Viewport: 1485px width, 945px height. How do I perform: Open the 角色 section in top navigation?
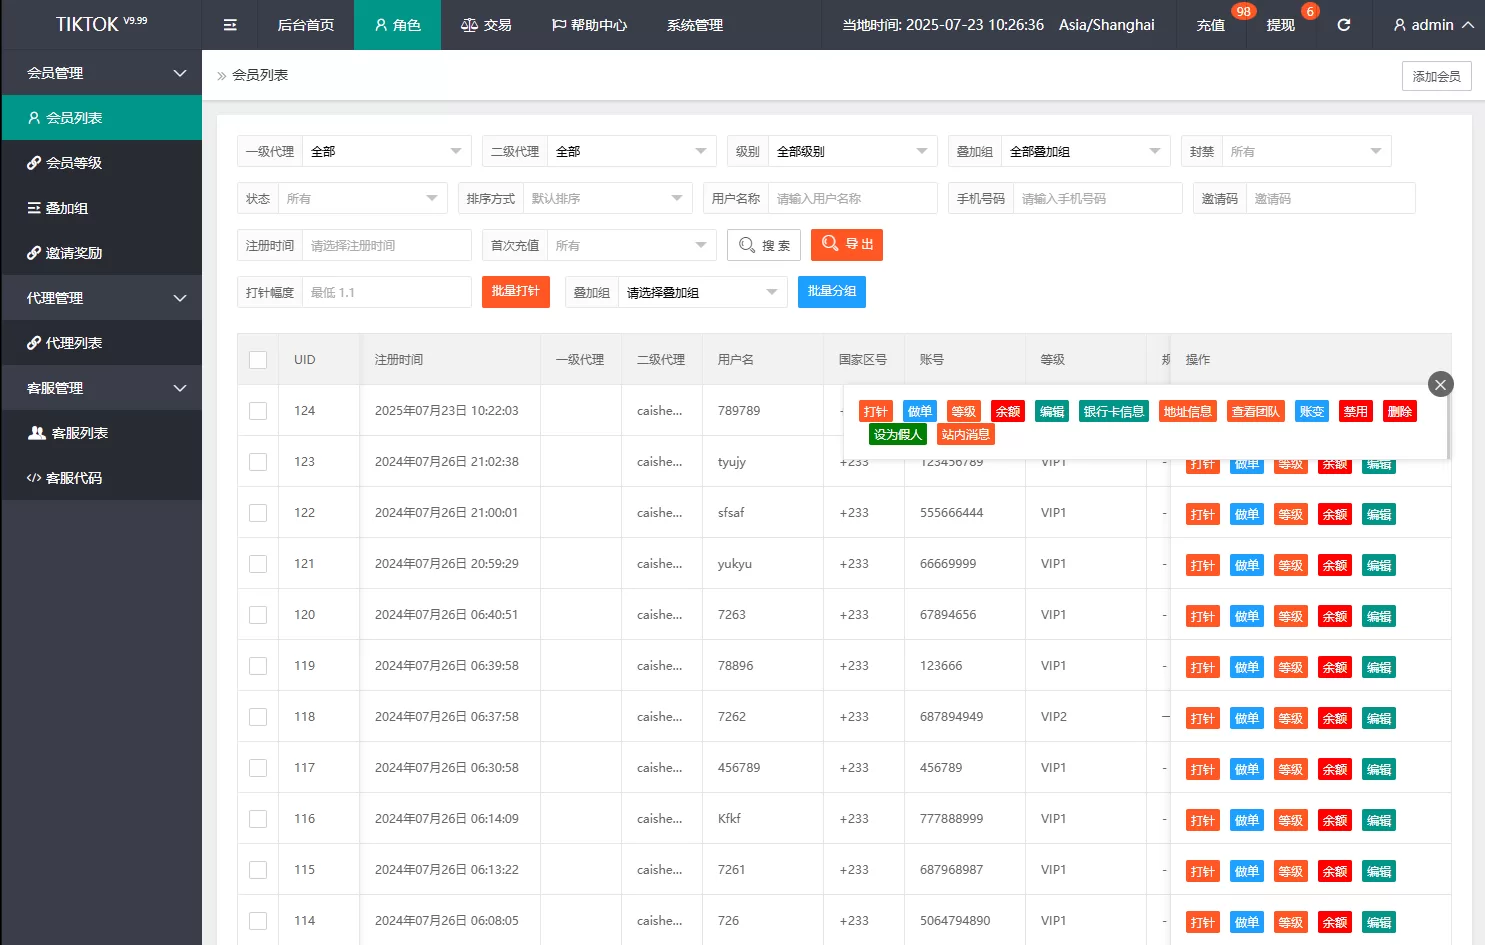pos(397,25)
